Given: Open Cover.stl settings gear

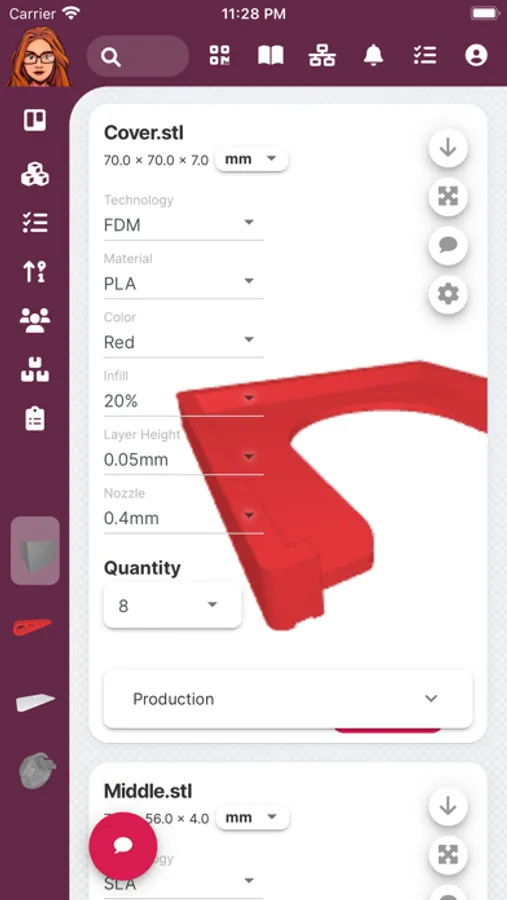Looking at the screenshot, I should (448, 294).
